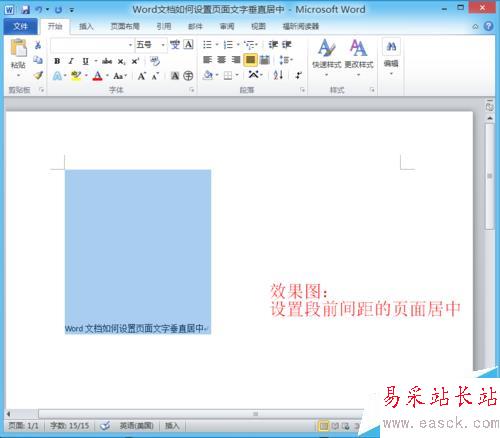Toggle Distributed alignment button

click(265, 60)
